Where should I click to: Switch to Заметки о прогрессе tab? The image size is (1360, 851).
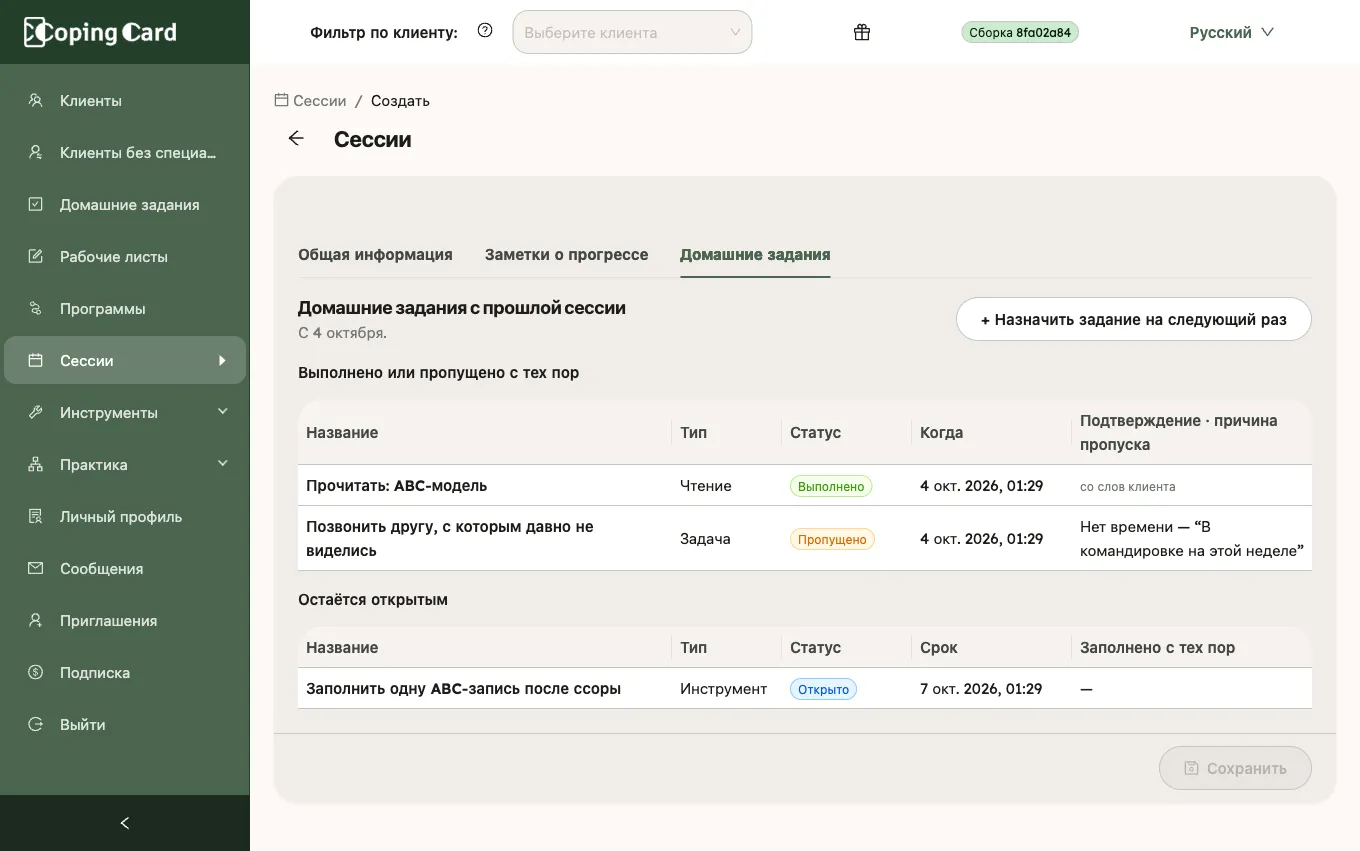click(566, 255)
